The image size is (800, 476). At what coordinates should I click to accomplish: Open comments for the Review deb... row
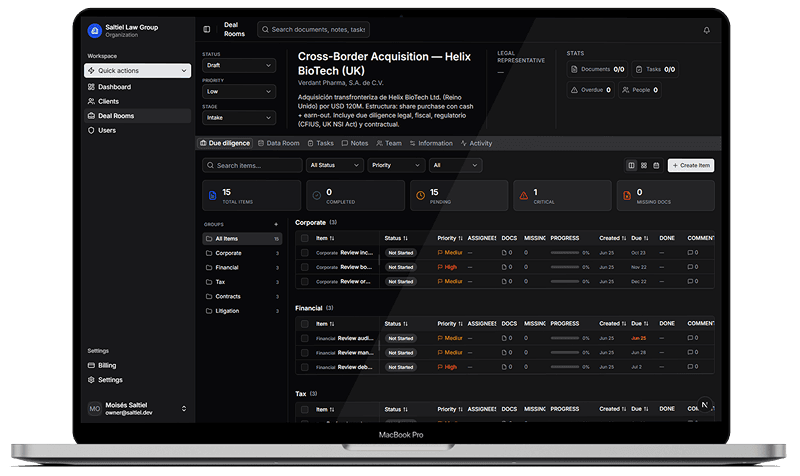click(x=693, y=367)
